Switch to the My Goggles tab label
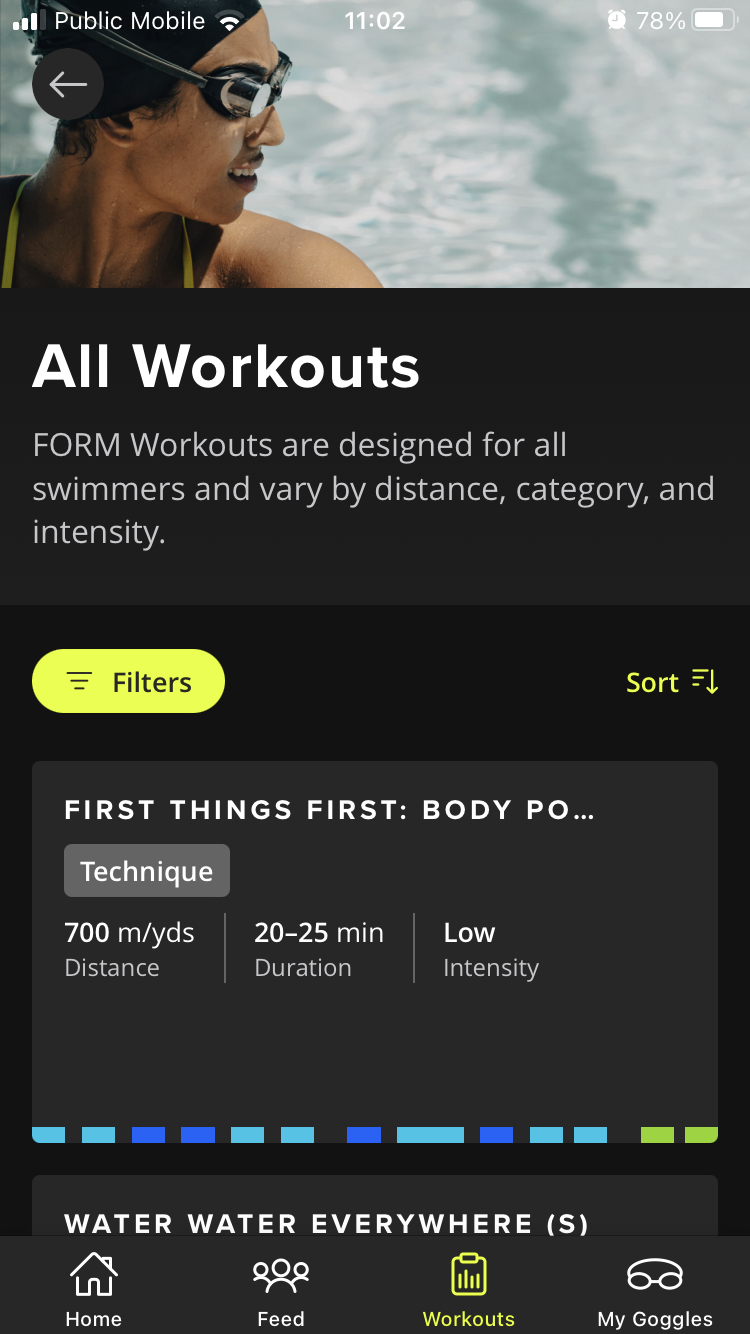Image resolution: width=750 pixels, height=1334 pixels. (655, 1319)
